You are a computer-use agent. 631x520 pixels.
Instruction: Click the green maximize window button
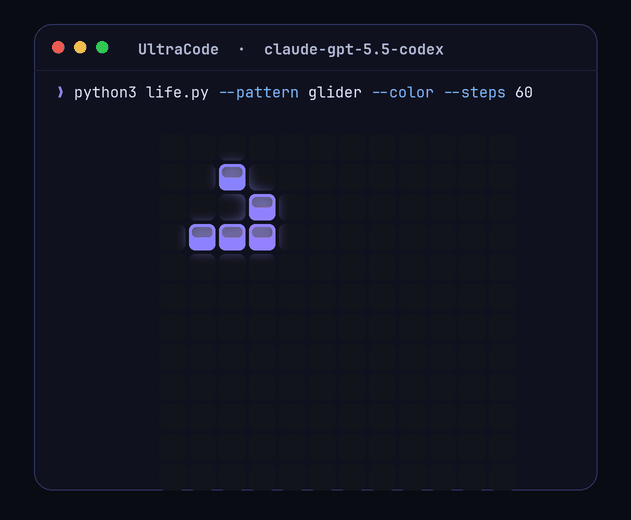102,47
